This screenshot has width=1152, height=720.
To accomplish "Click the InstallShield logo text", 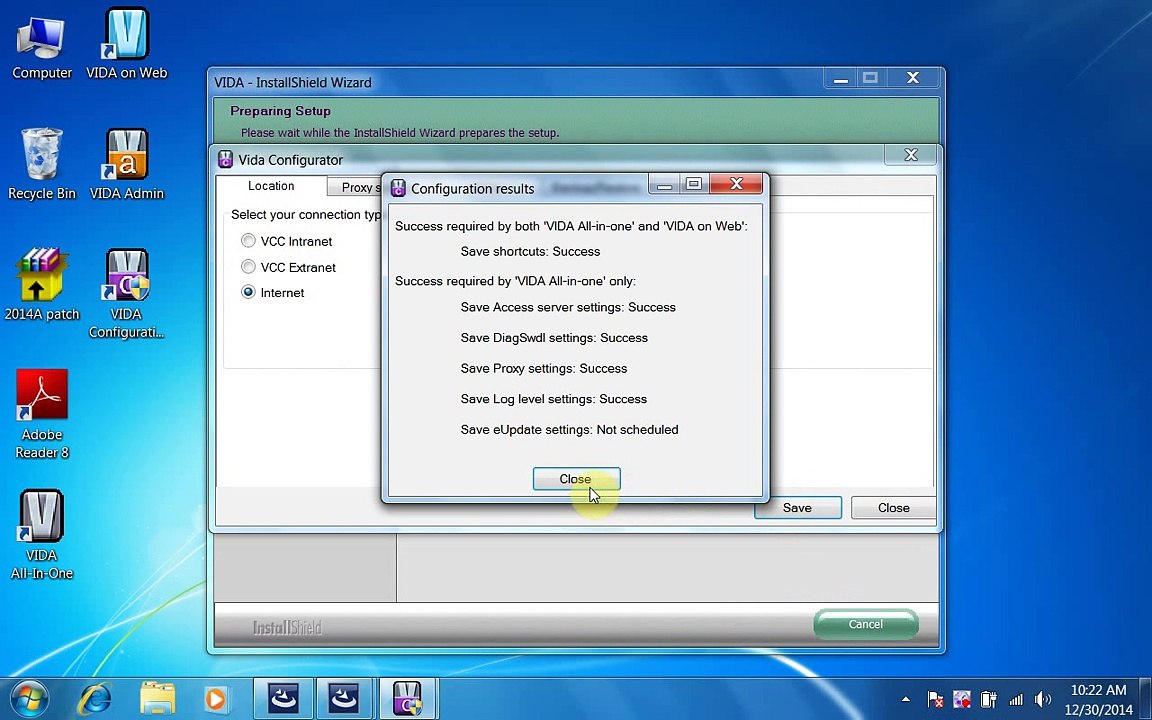I will 287,627.
